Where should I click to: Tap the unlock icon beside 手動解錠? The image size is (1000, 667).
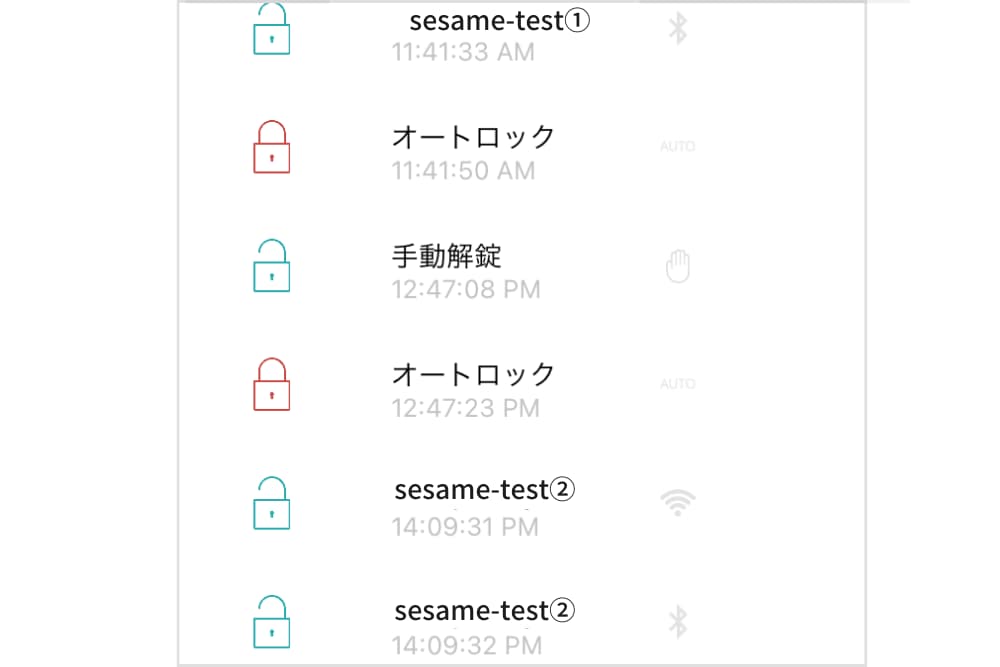tap(270, 266)
